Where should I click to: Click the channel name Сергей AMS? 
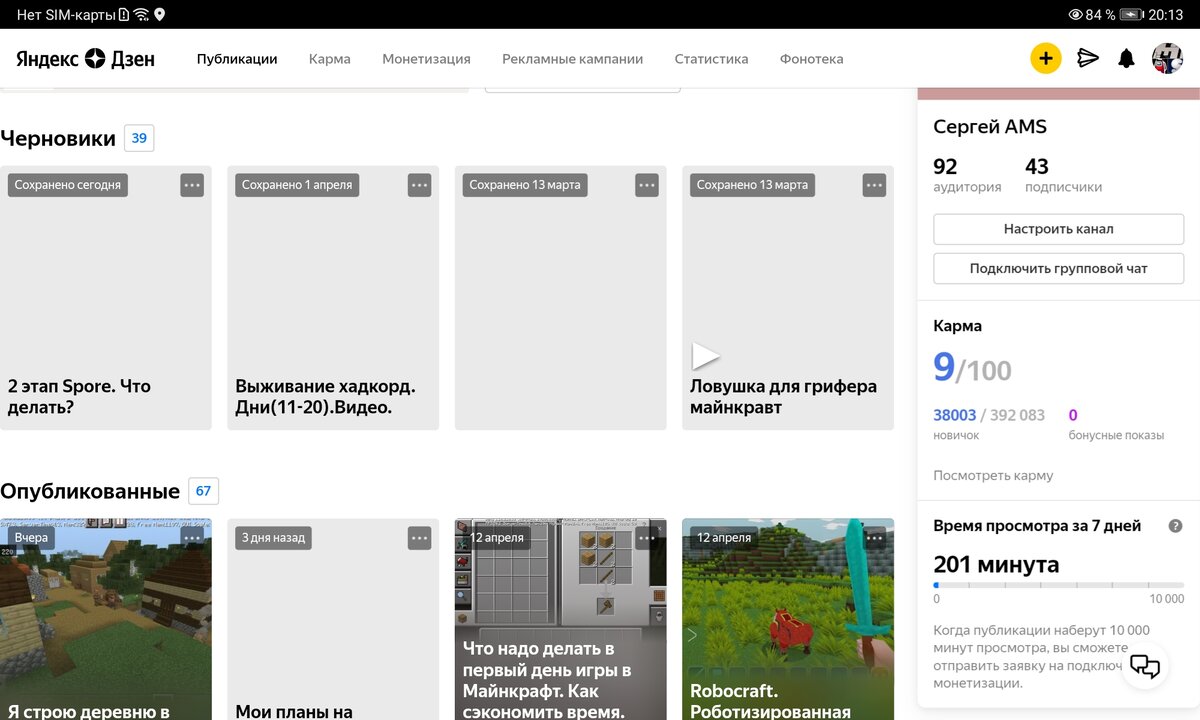click(x=990, y=127)
